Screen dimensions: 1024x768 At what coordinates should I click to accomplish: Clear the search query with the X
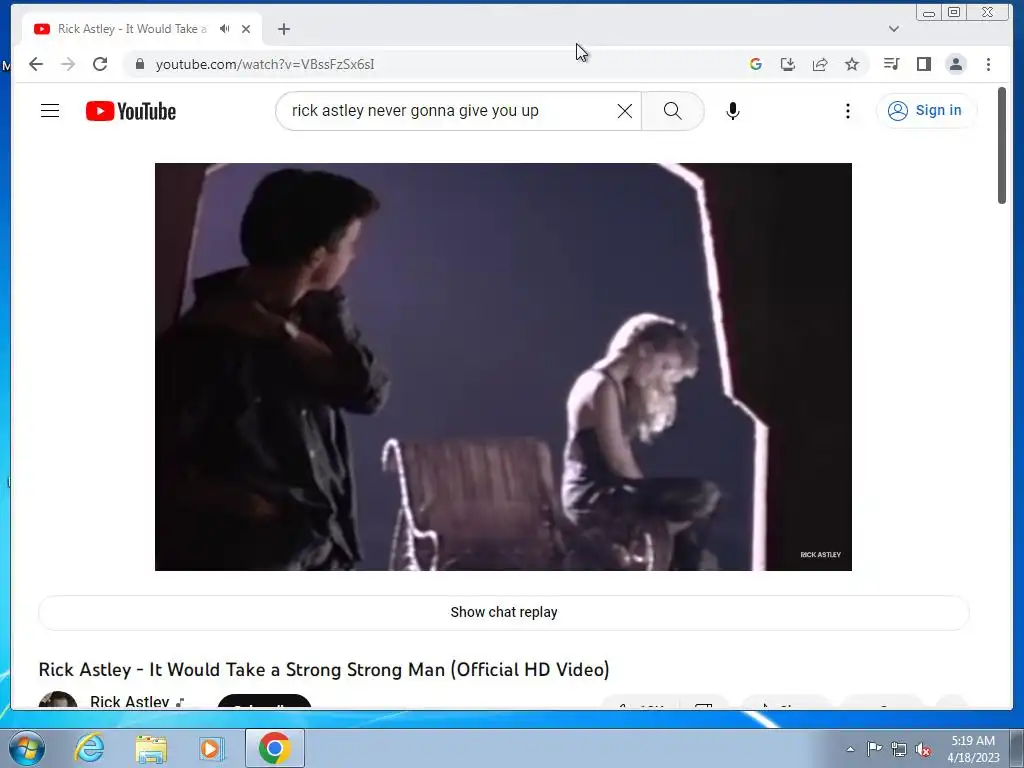pos(624,111)
